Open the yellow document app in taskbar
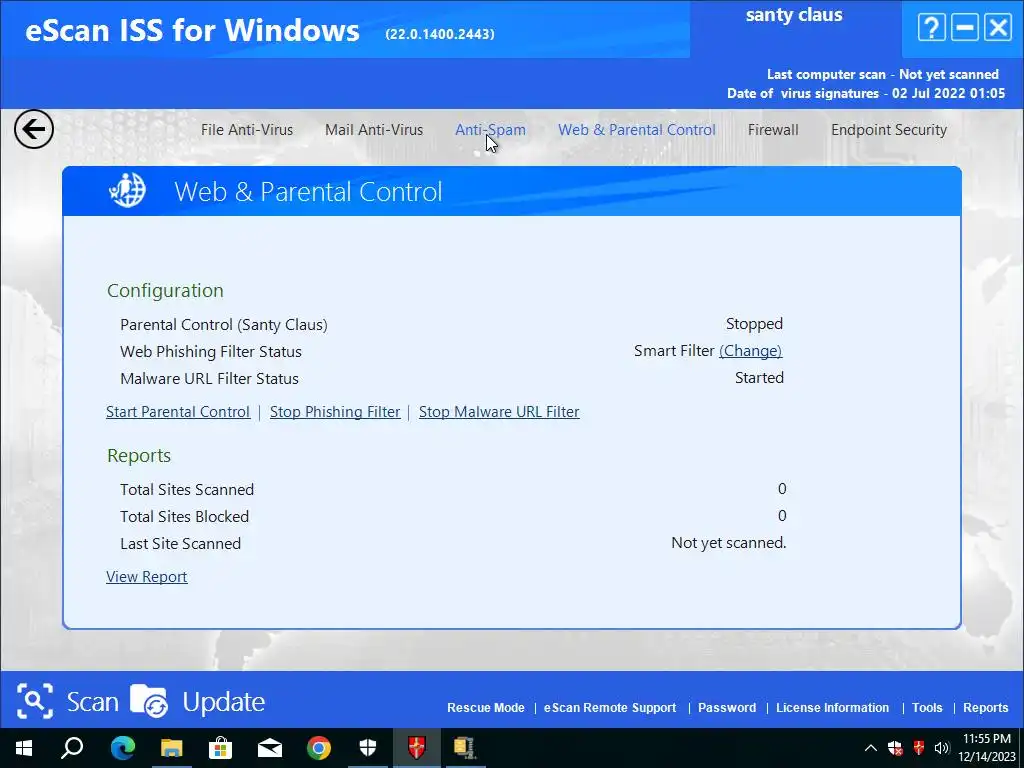The height and width of the screenshot is (768, 1024). [464, 748]
